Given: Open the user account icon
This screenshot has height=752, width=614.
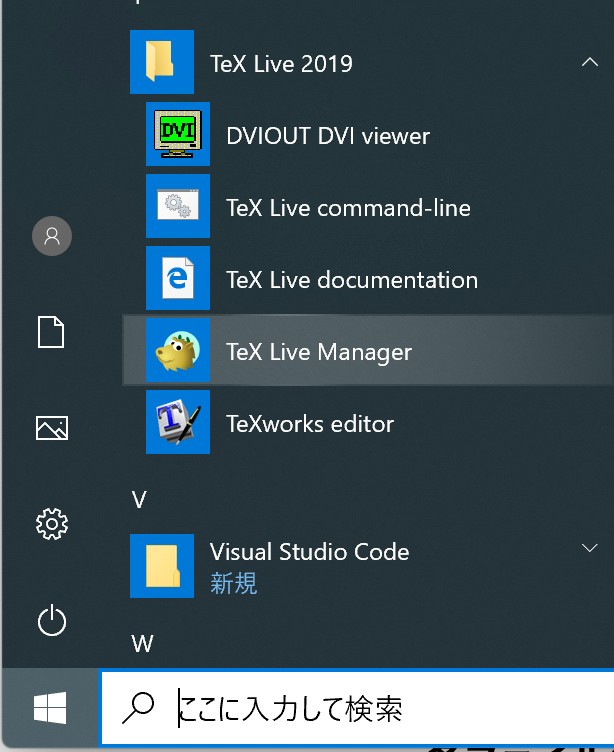Looking at the screenshot, I should [52, 236].
